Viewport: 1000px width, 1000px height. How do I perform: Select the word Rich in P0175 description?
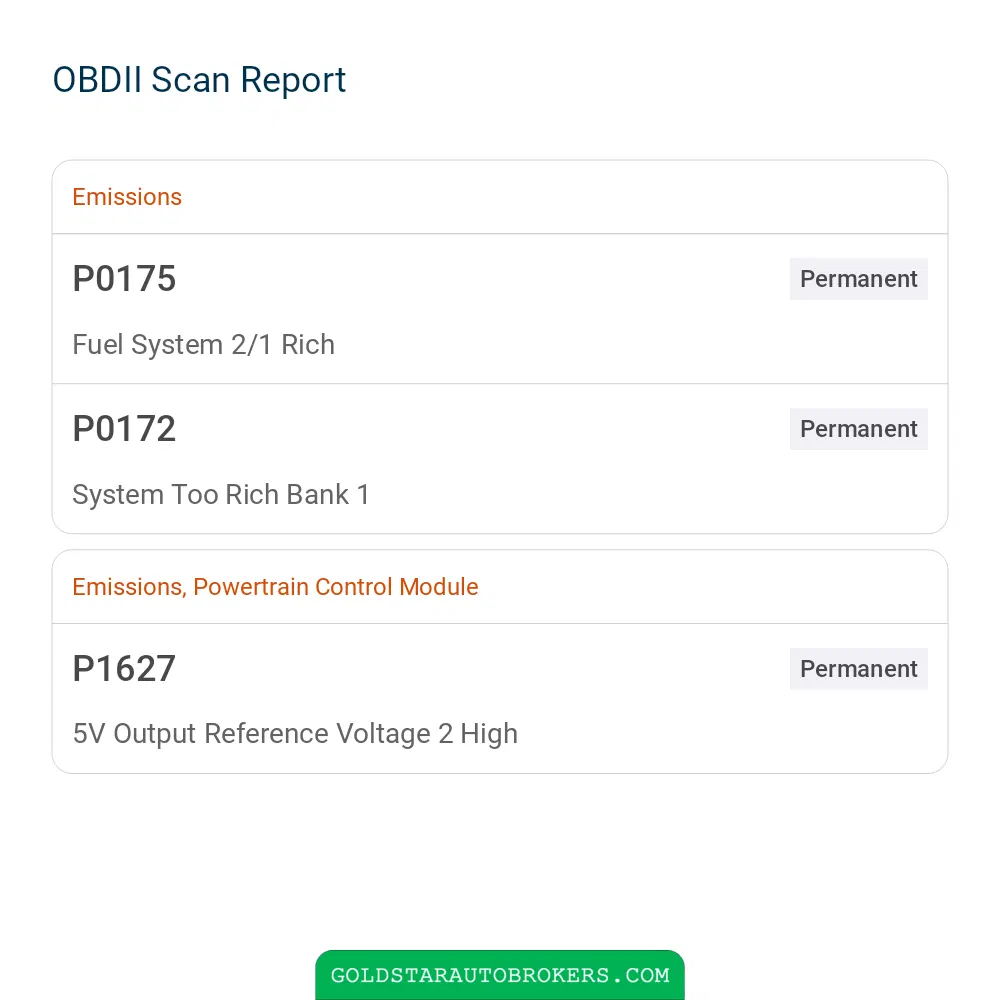(308, 344)
